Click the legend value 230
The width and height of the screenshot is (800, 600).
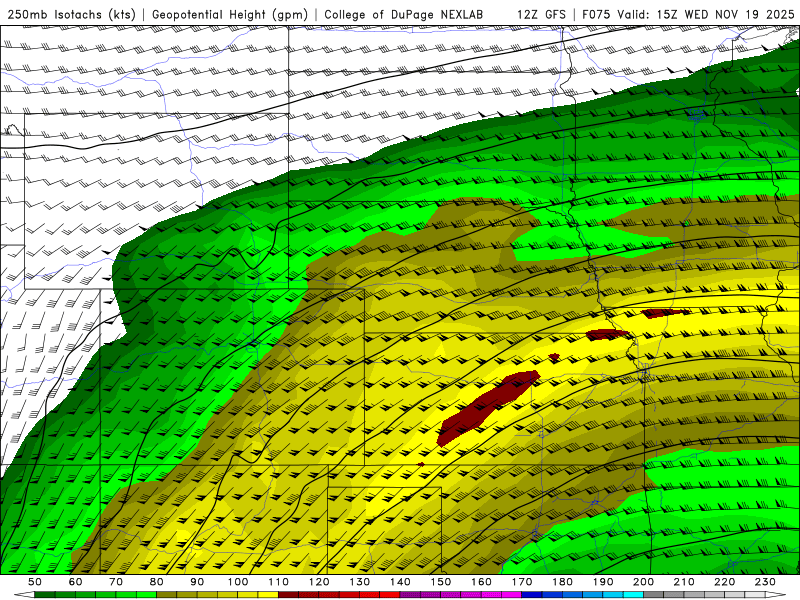pyautogui.click(x=765, y=582)
